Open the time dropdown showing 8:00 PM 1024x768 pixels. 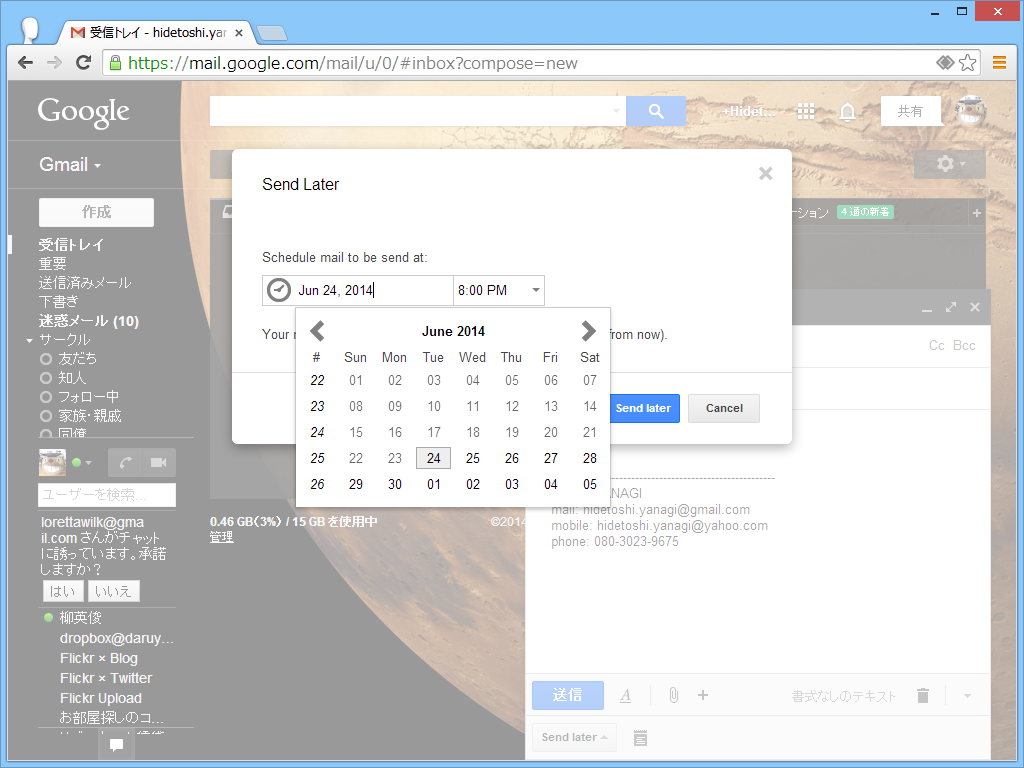pyautogui.click(x=499, y=290)
